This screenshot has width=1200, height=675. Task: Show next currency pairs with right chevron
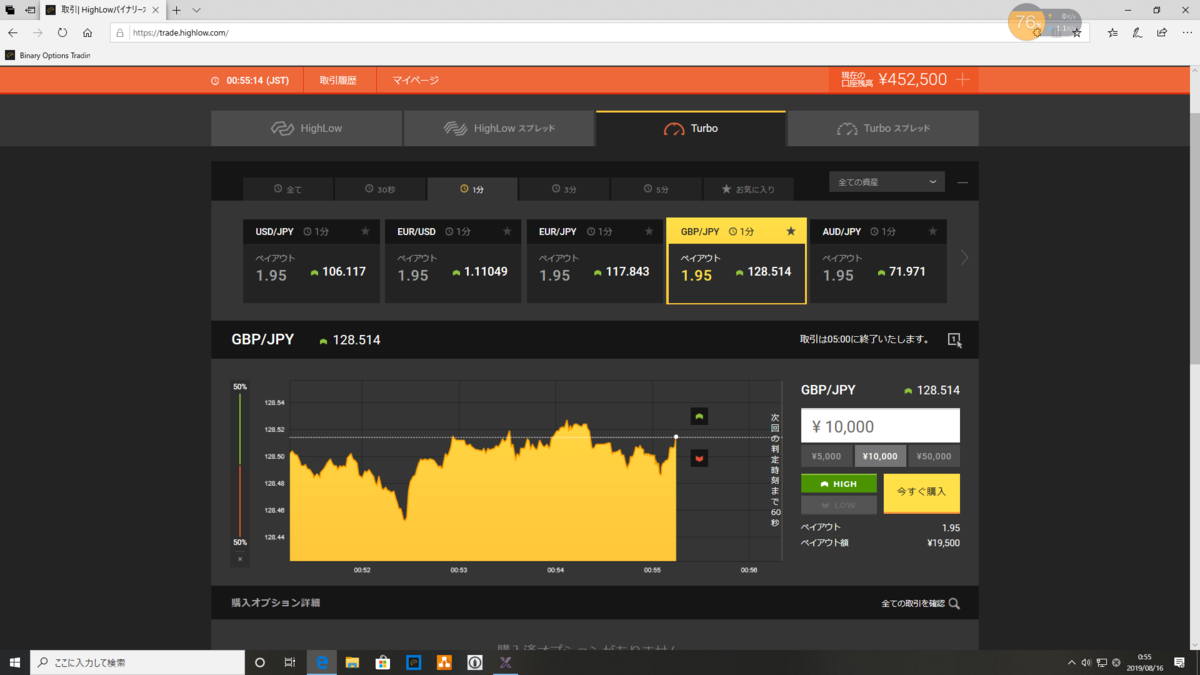pos(964,258)
